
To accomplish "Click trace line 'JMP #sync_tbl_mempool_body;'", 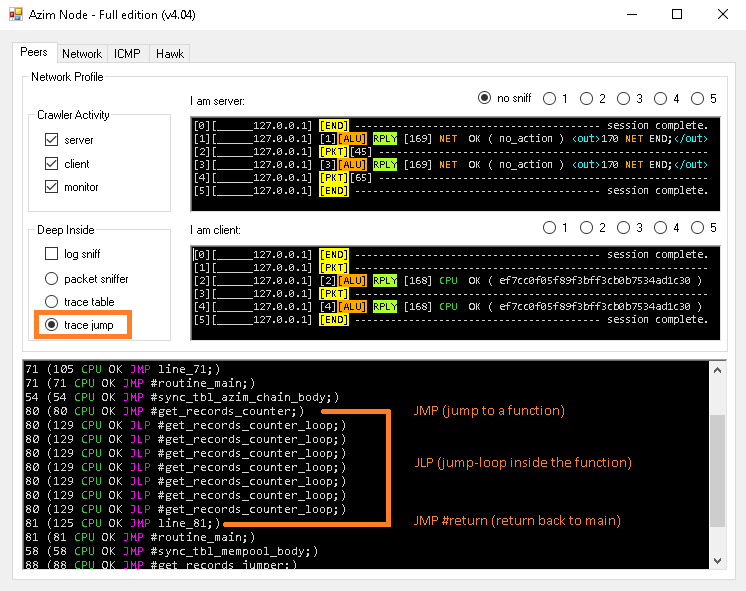I will [x=172, y=551].
